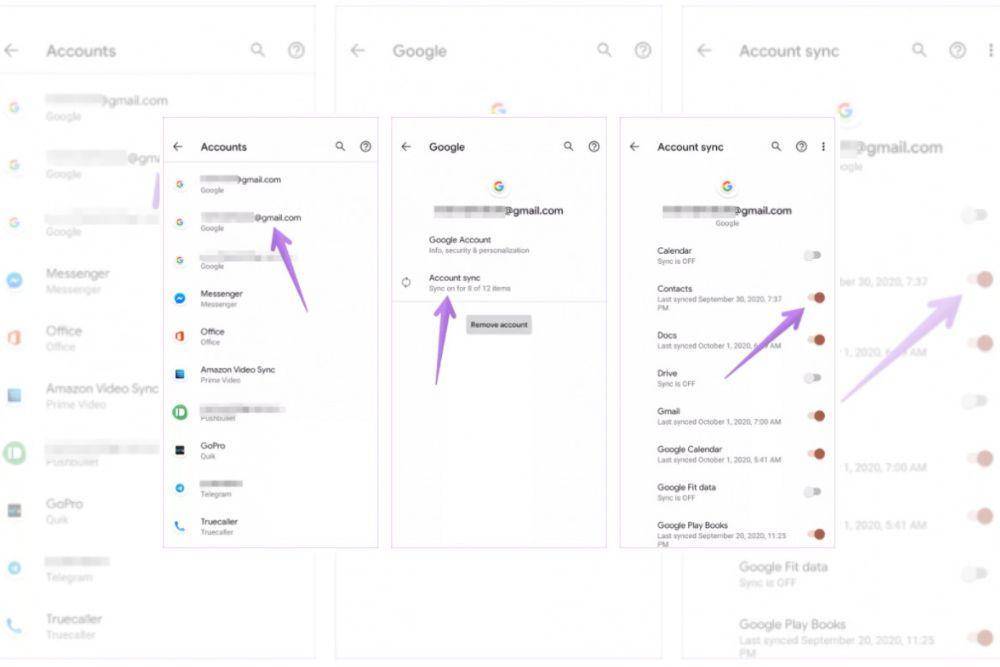
Task: Open Google Account info, security & personalization
Action: (x=478, y=245)
